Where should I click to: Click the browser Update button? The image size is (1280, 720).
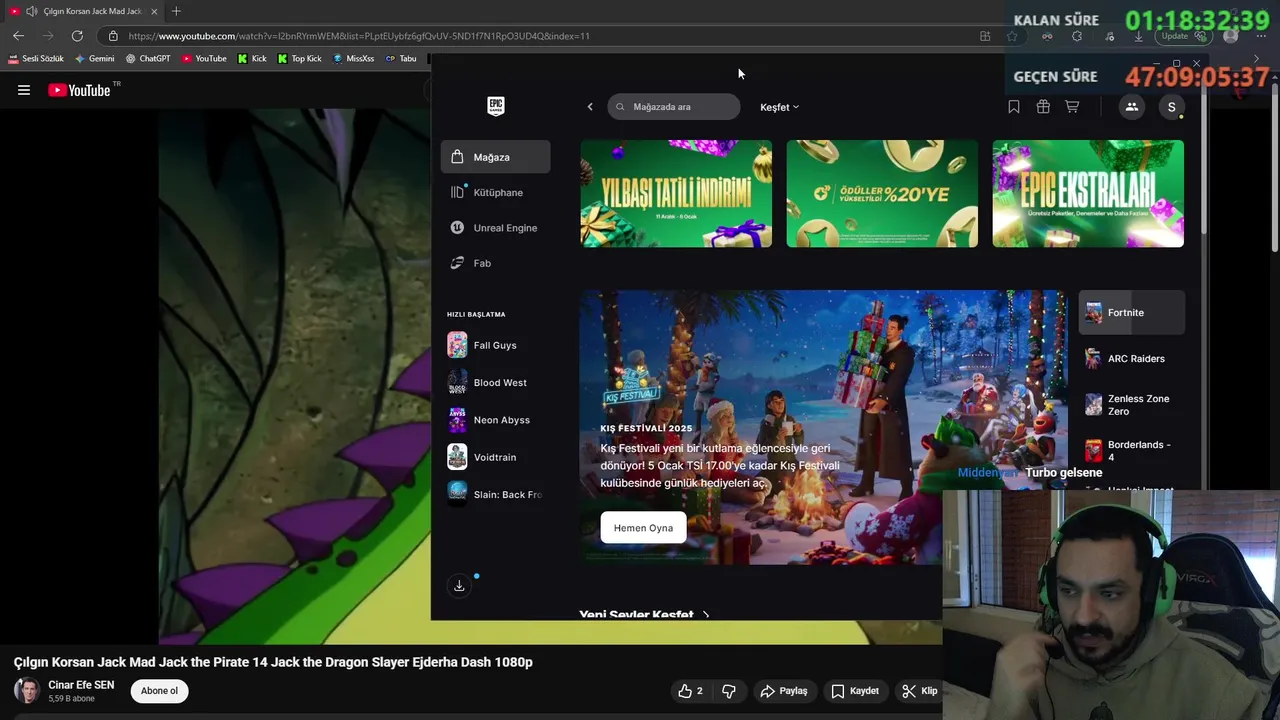click(x=1184, y=36)
